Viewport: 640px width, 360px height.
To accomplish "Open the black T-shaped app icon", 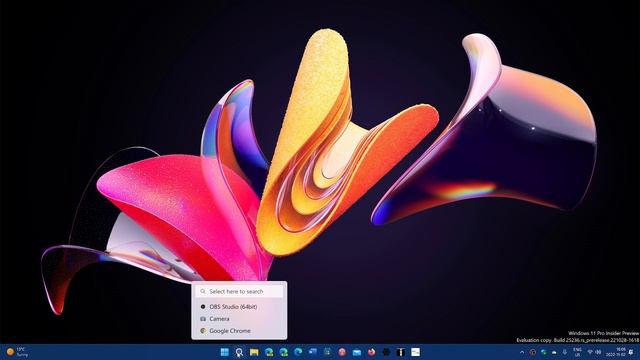I will (401, 352).
